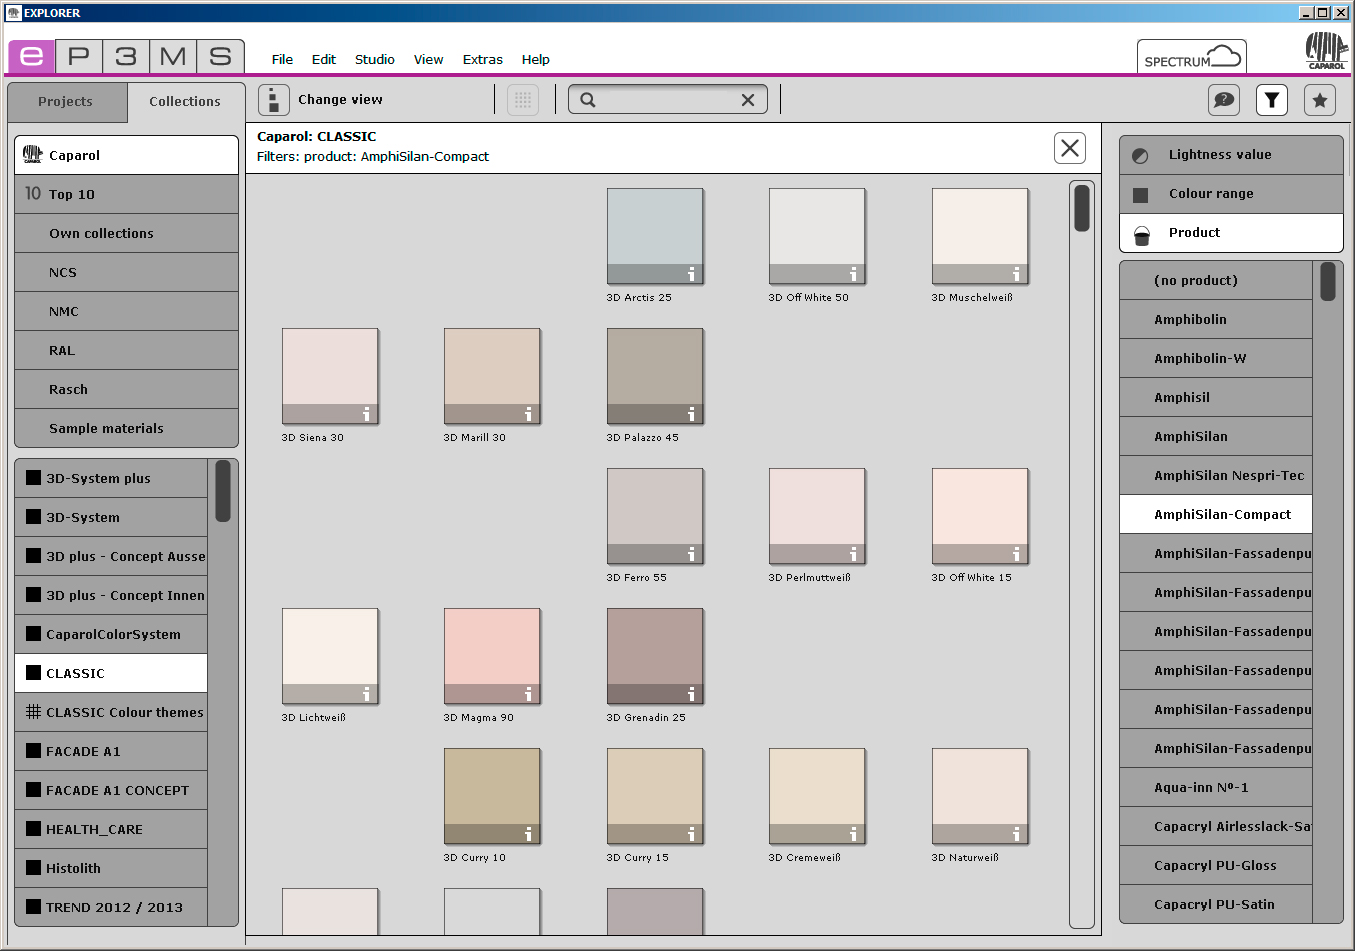Show info for 3D Arctis 25
The image size is (1355, 951).
tap(691, 274)
